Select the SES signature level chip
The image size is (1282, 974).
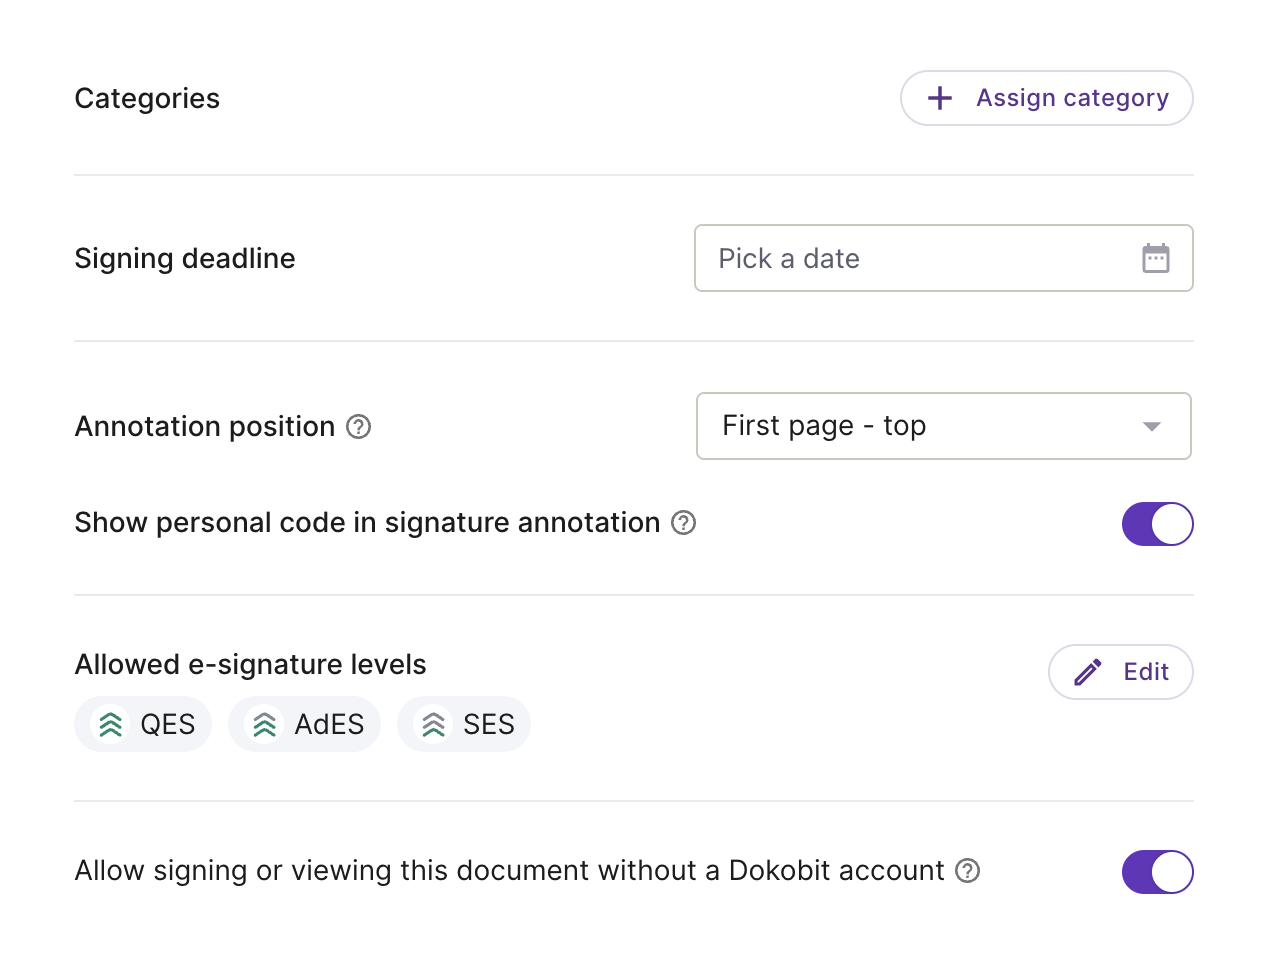464,724
